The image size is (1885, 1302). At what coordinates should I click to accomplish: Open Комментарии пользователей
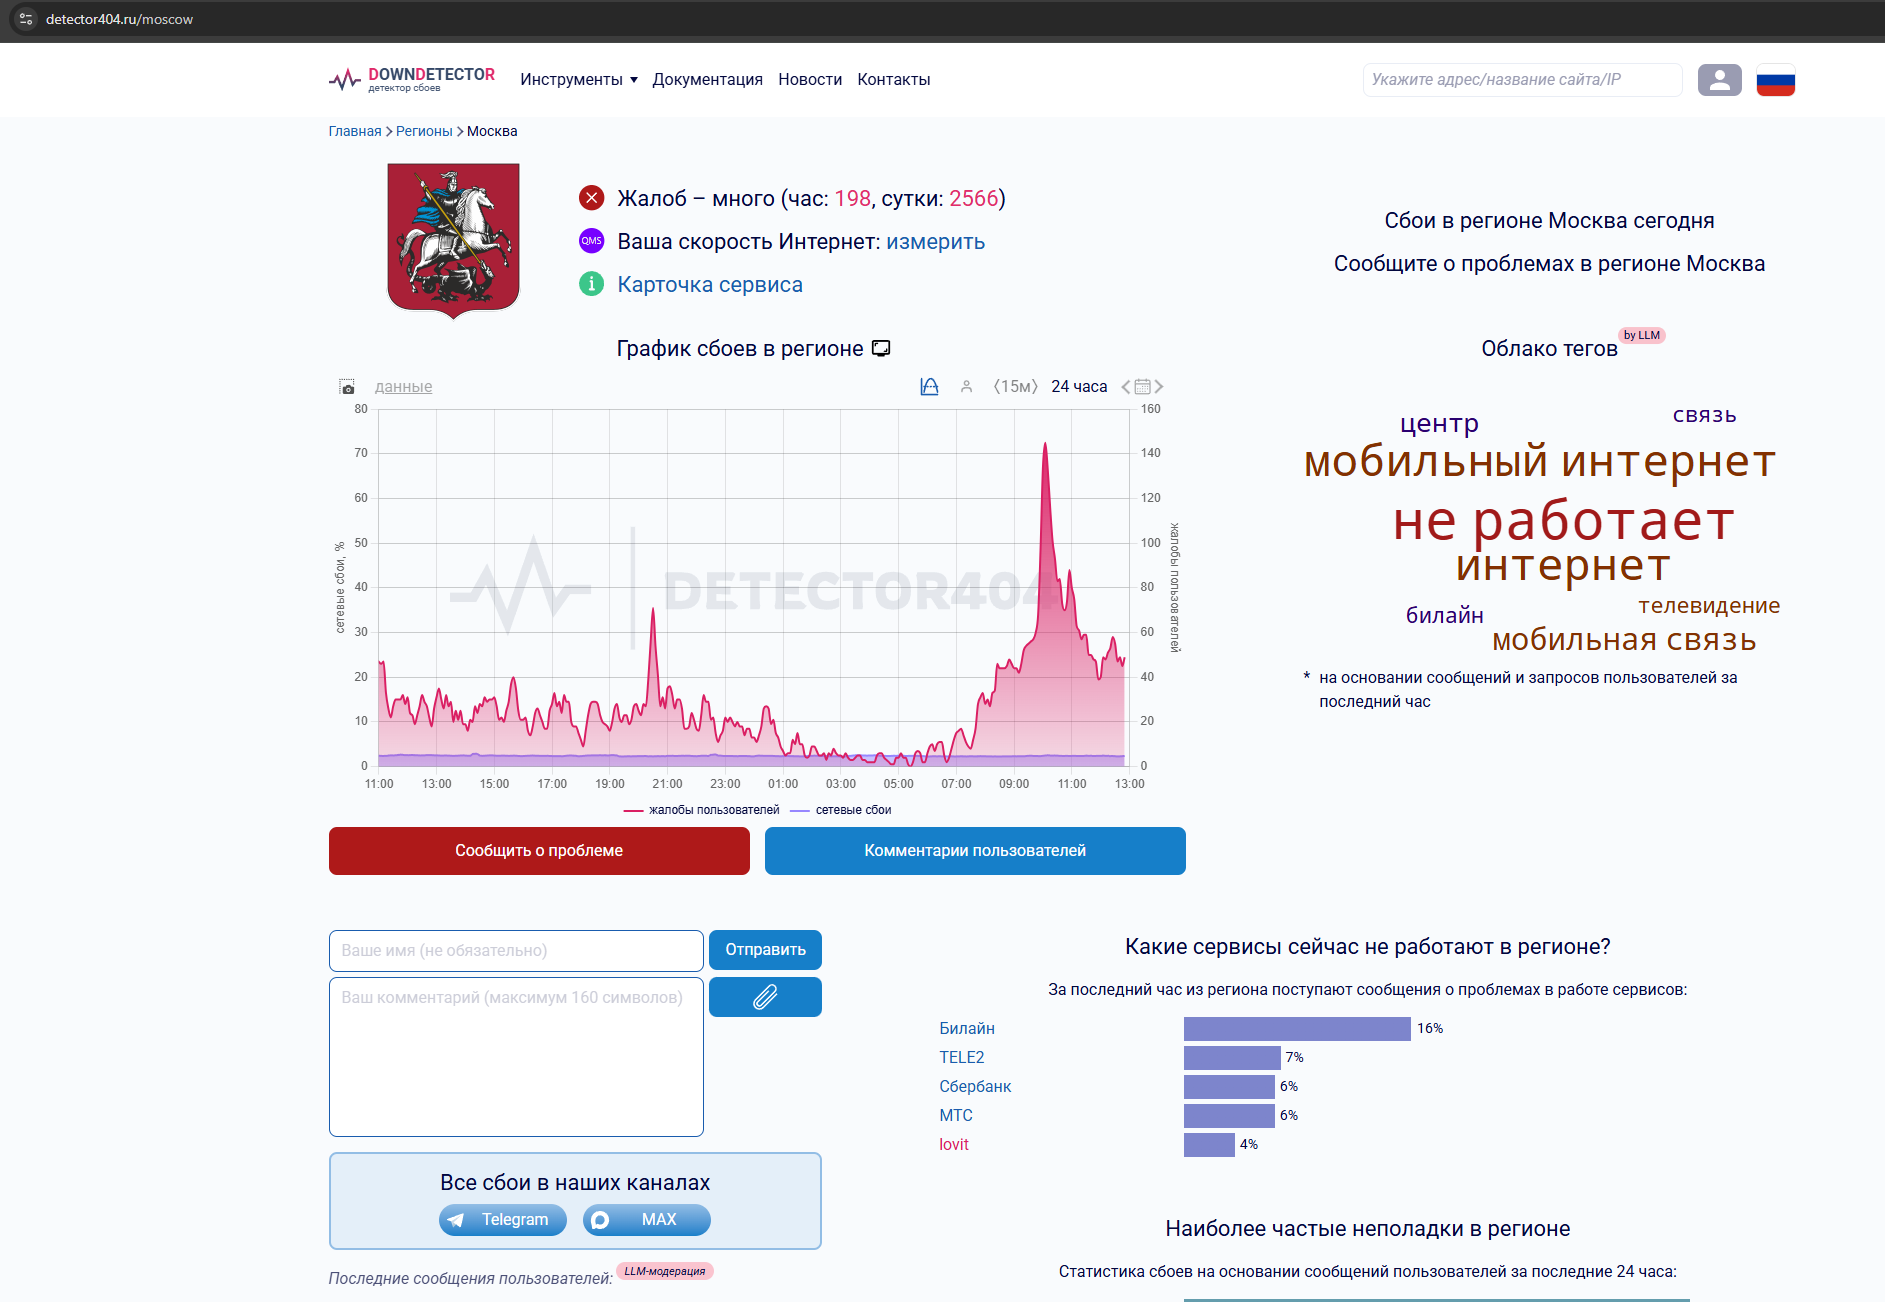coord(975,851)
